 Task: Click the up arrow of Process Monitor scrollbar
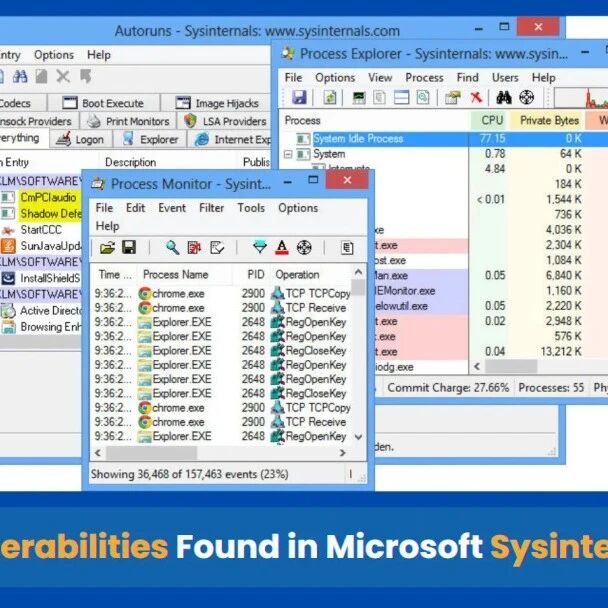(358, 273)
